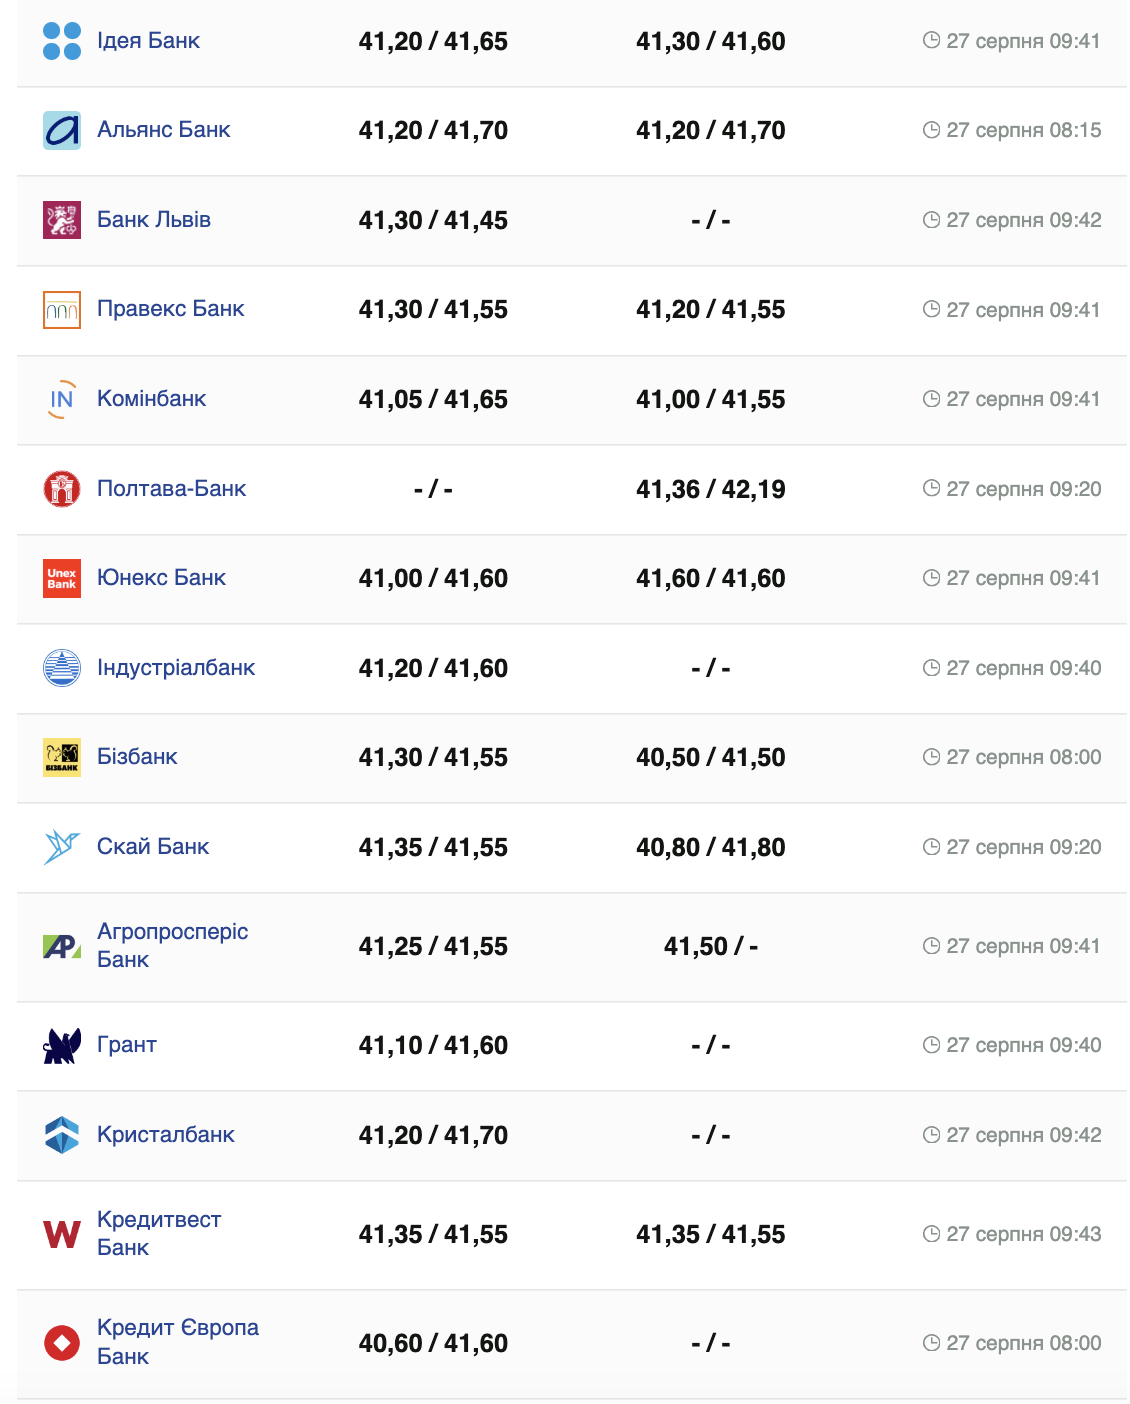Click the Банк Львів lion logo
Image resolution: width=1130 pixels, height=1404 pixels.
pyautogui.click(x=62, y=220)
